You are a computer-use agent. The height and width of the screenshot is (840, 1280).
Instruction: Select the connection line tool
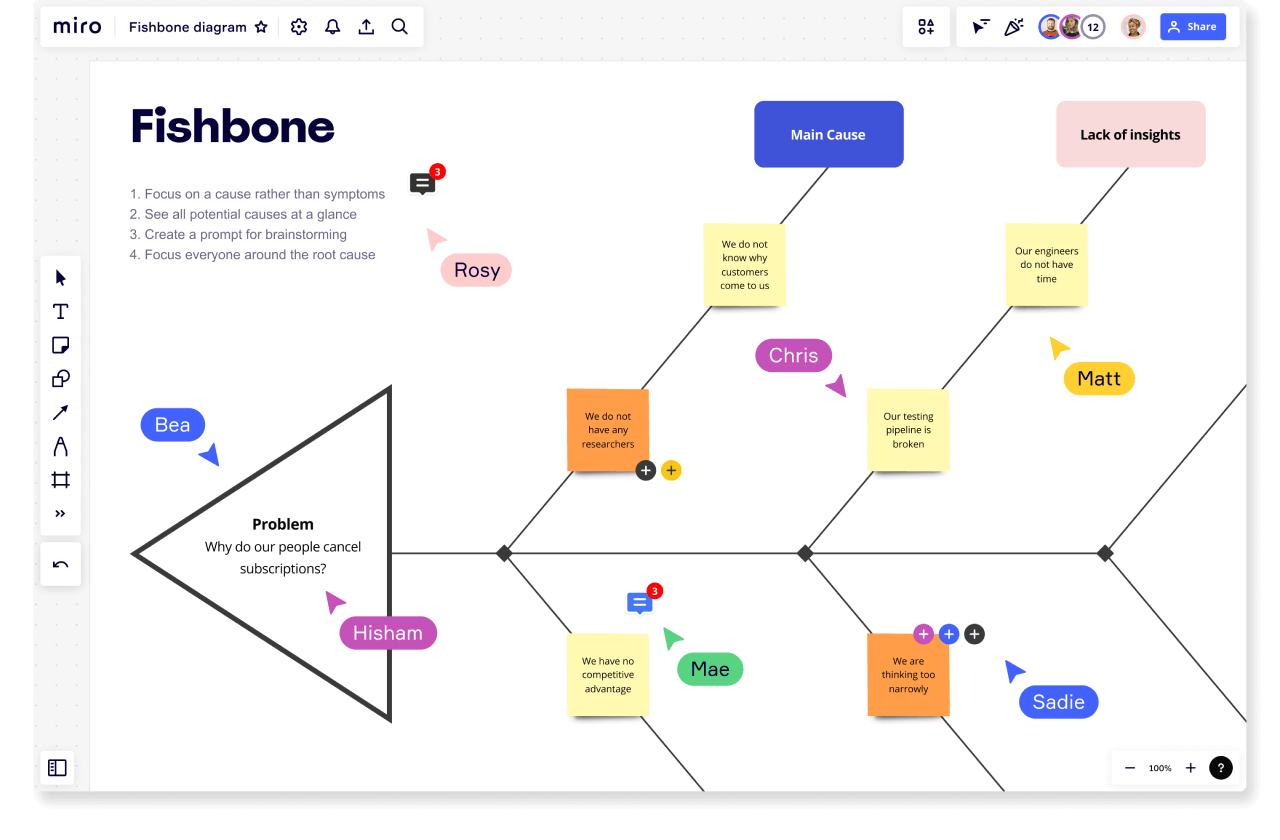tap(60, 412)
